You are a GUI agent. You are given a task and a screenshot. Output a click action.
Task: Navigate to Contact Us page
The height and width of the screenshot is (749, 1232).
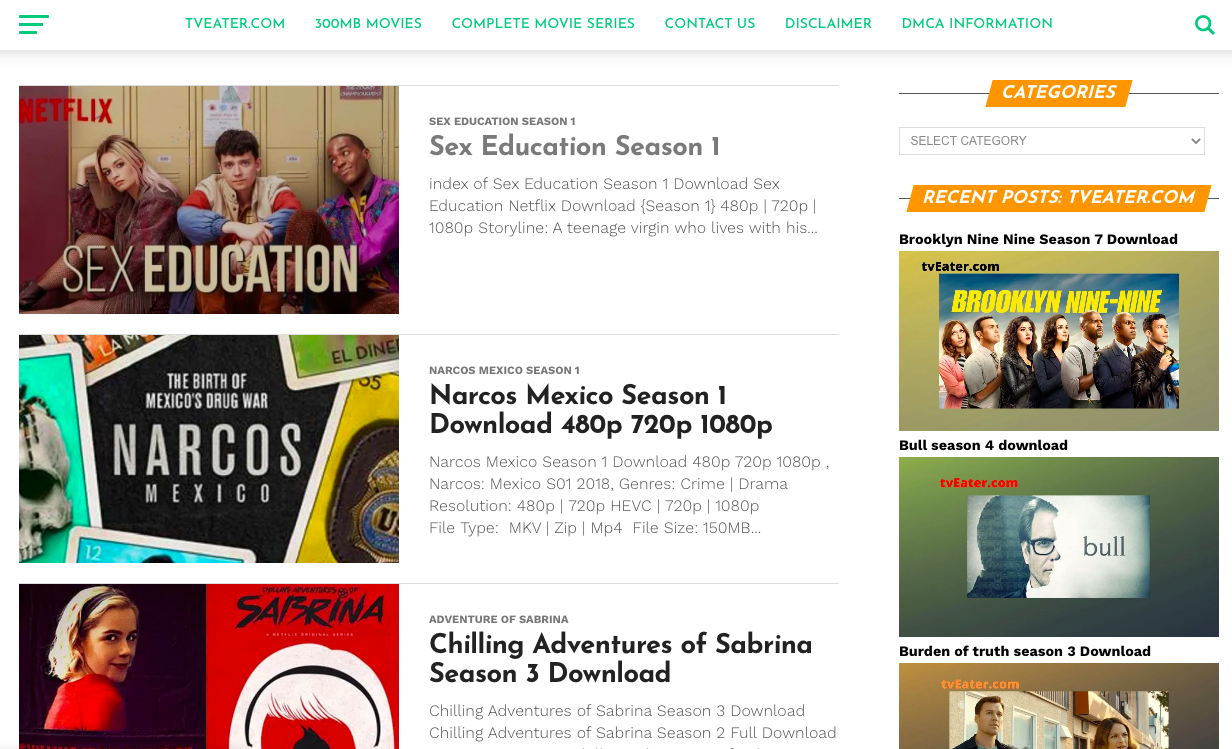point(710,24)
